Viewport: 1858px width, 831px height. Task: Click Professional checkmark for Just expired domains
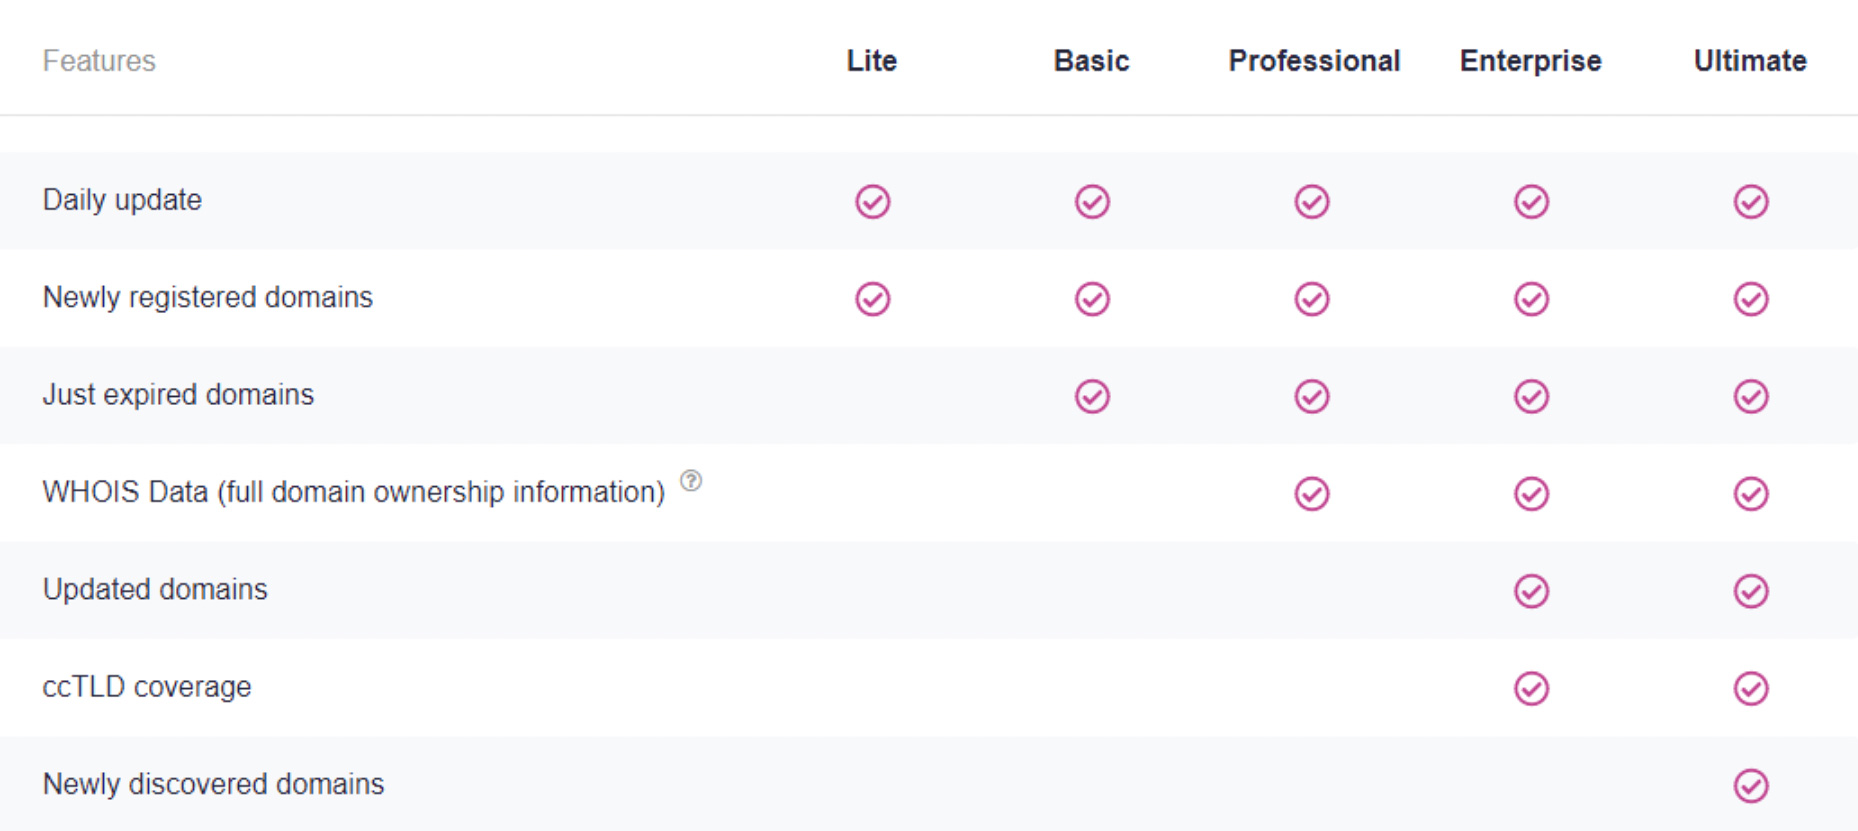coord(1312,397)
